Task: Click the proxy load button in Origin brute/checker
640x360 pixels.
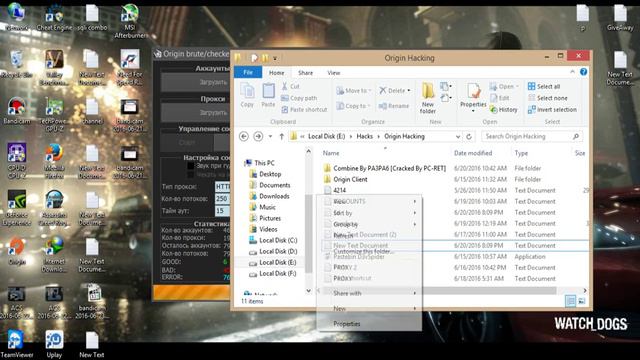Action: pos(196,112)
